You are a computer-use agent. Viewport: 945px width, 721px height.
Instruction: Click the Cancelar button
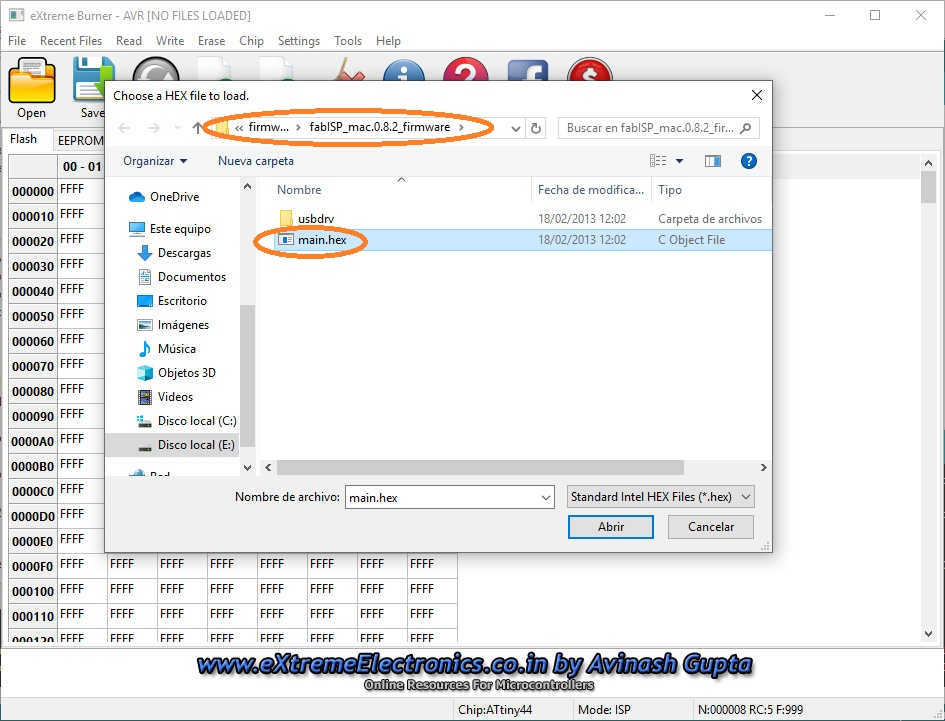[711, 527]
